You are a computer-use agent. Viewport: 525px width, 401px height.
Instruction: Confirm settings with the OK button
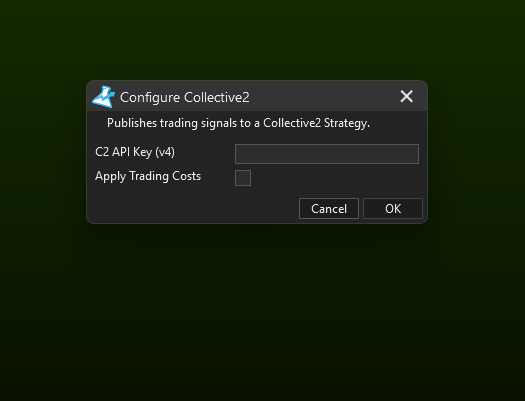pos(393,209)
